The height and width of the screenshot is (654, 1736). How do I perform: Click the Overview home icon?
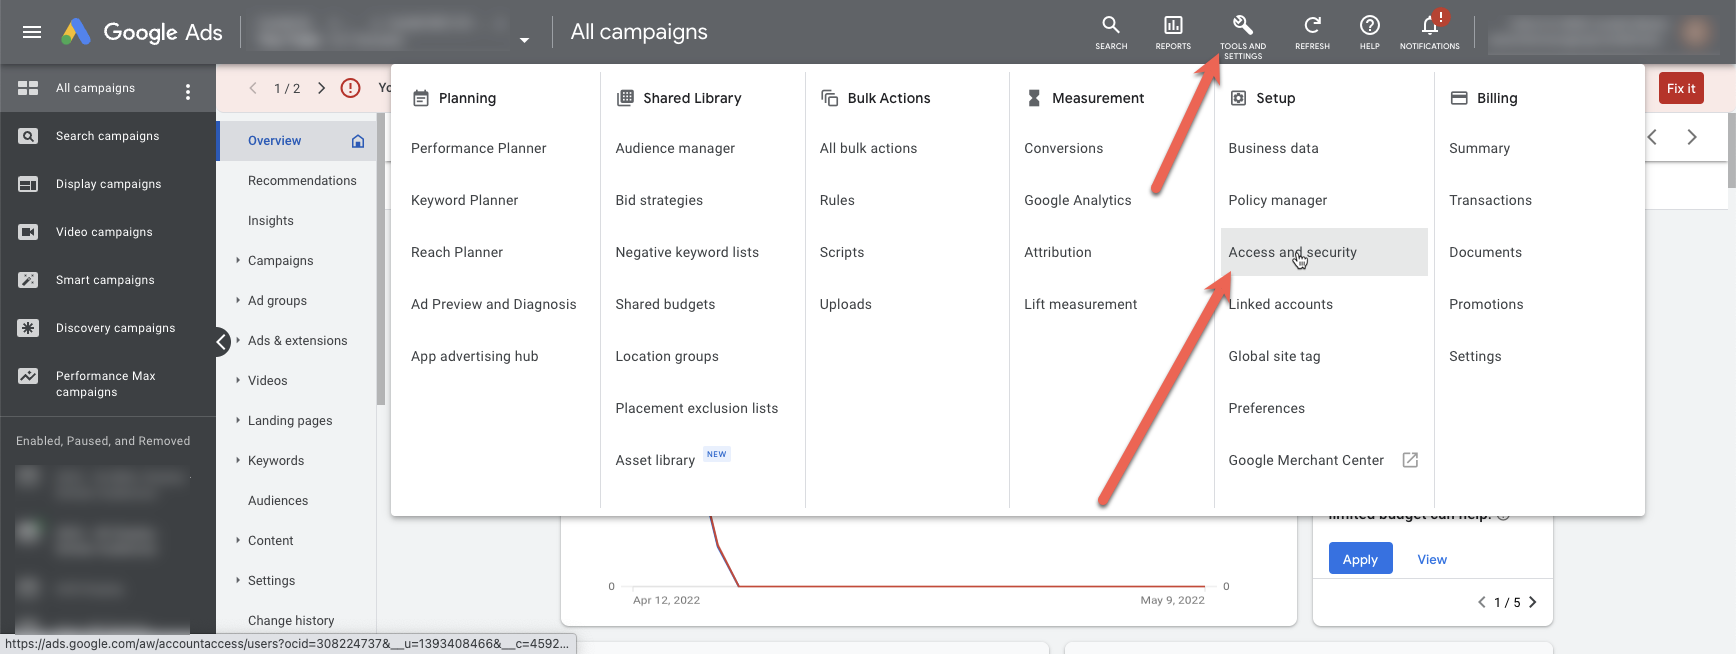358,141
